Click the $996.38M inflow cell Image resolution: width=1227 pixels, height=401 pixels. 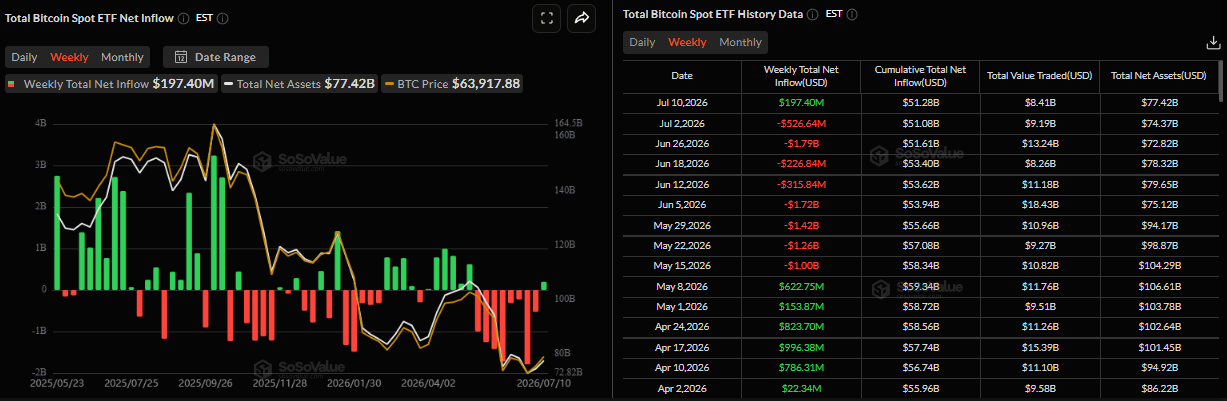click(x=800, y=347)
